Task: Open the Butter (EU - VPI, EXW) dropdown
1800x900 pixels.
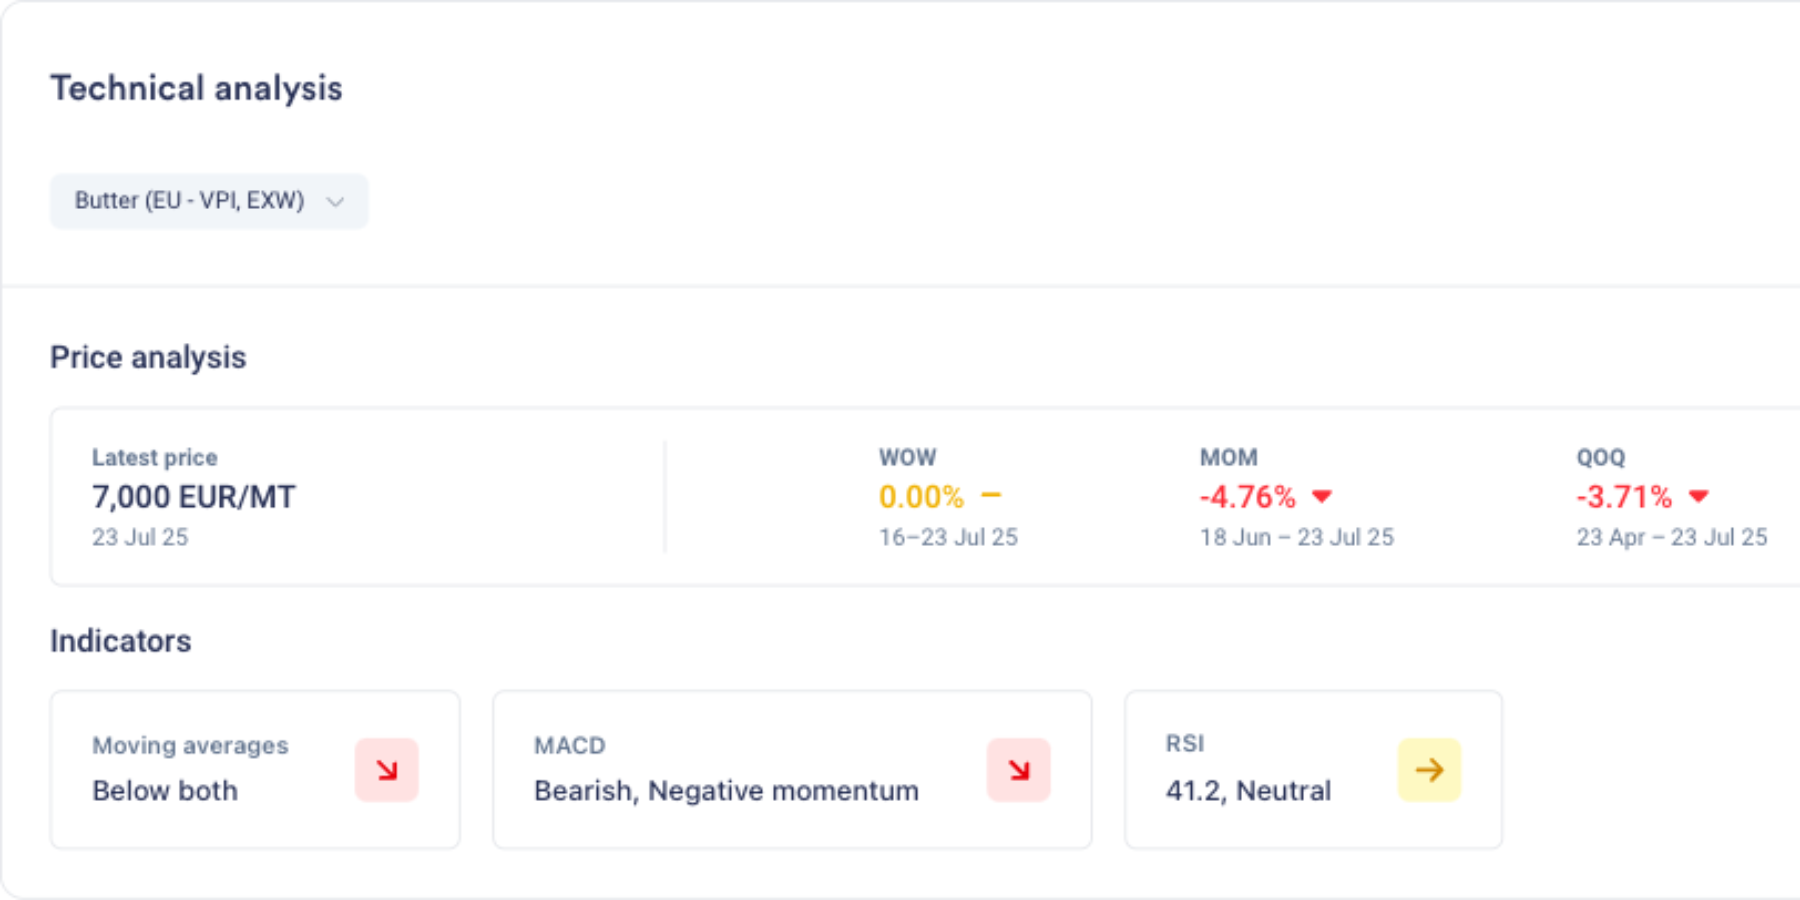Action: [x=209, y=201]
